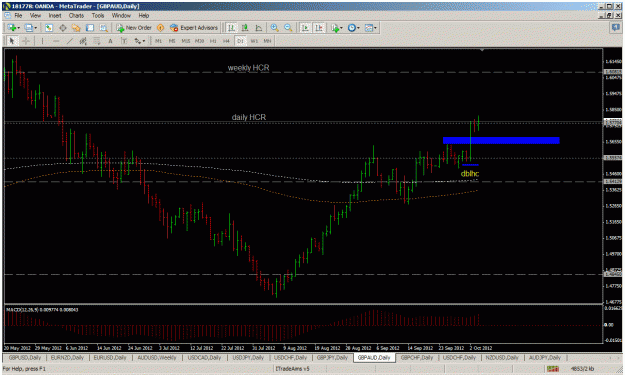Switch chart to line chart

(258, 27)
